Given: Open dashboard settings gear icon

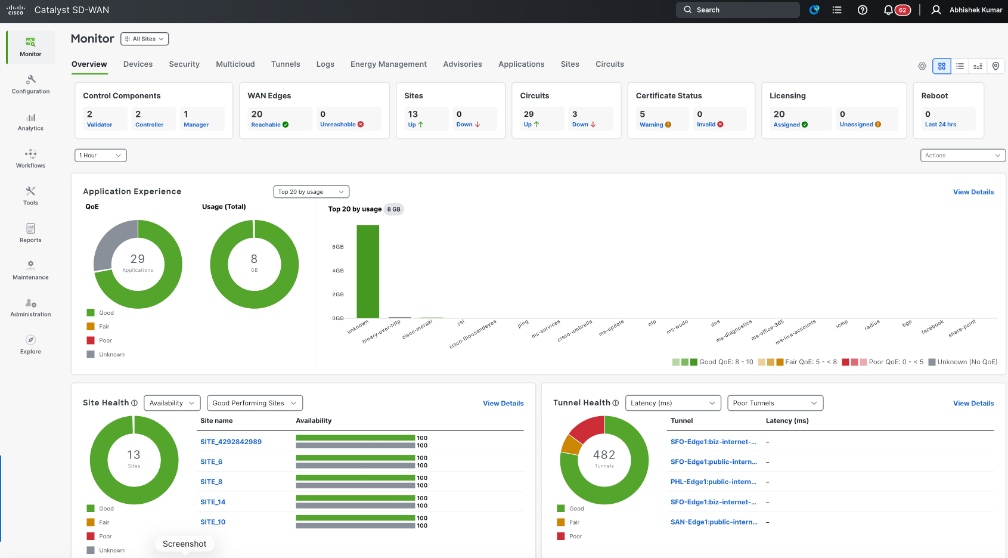Looking at the screenshot, I should click(922, 66).
